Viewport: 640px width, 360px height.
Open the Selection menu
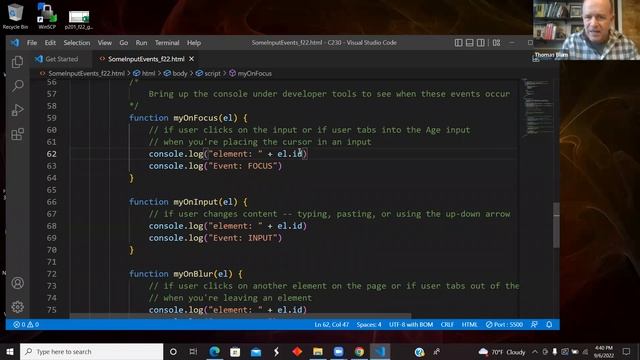[x=77, y=42]
